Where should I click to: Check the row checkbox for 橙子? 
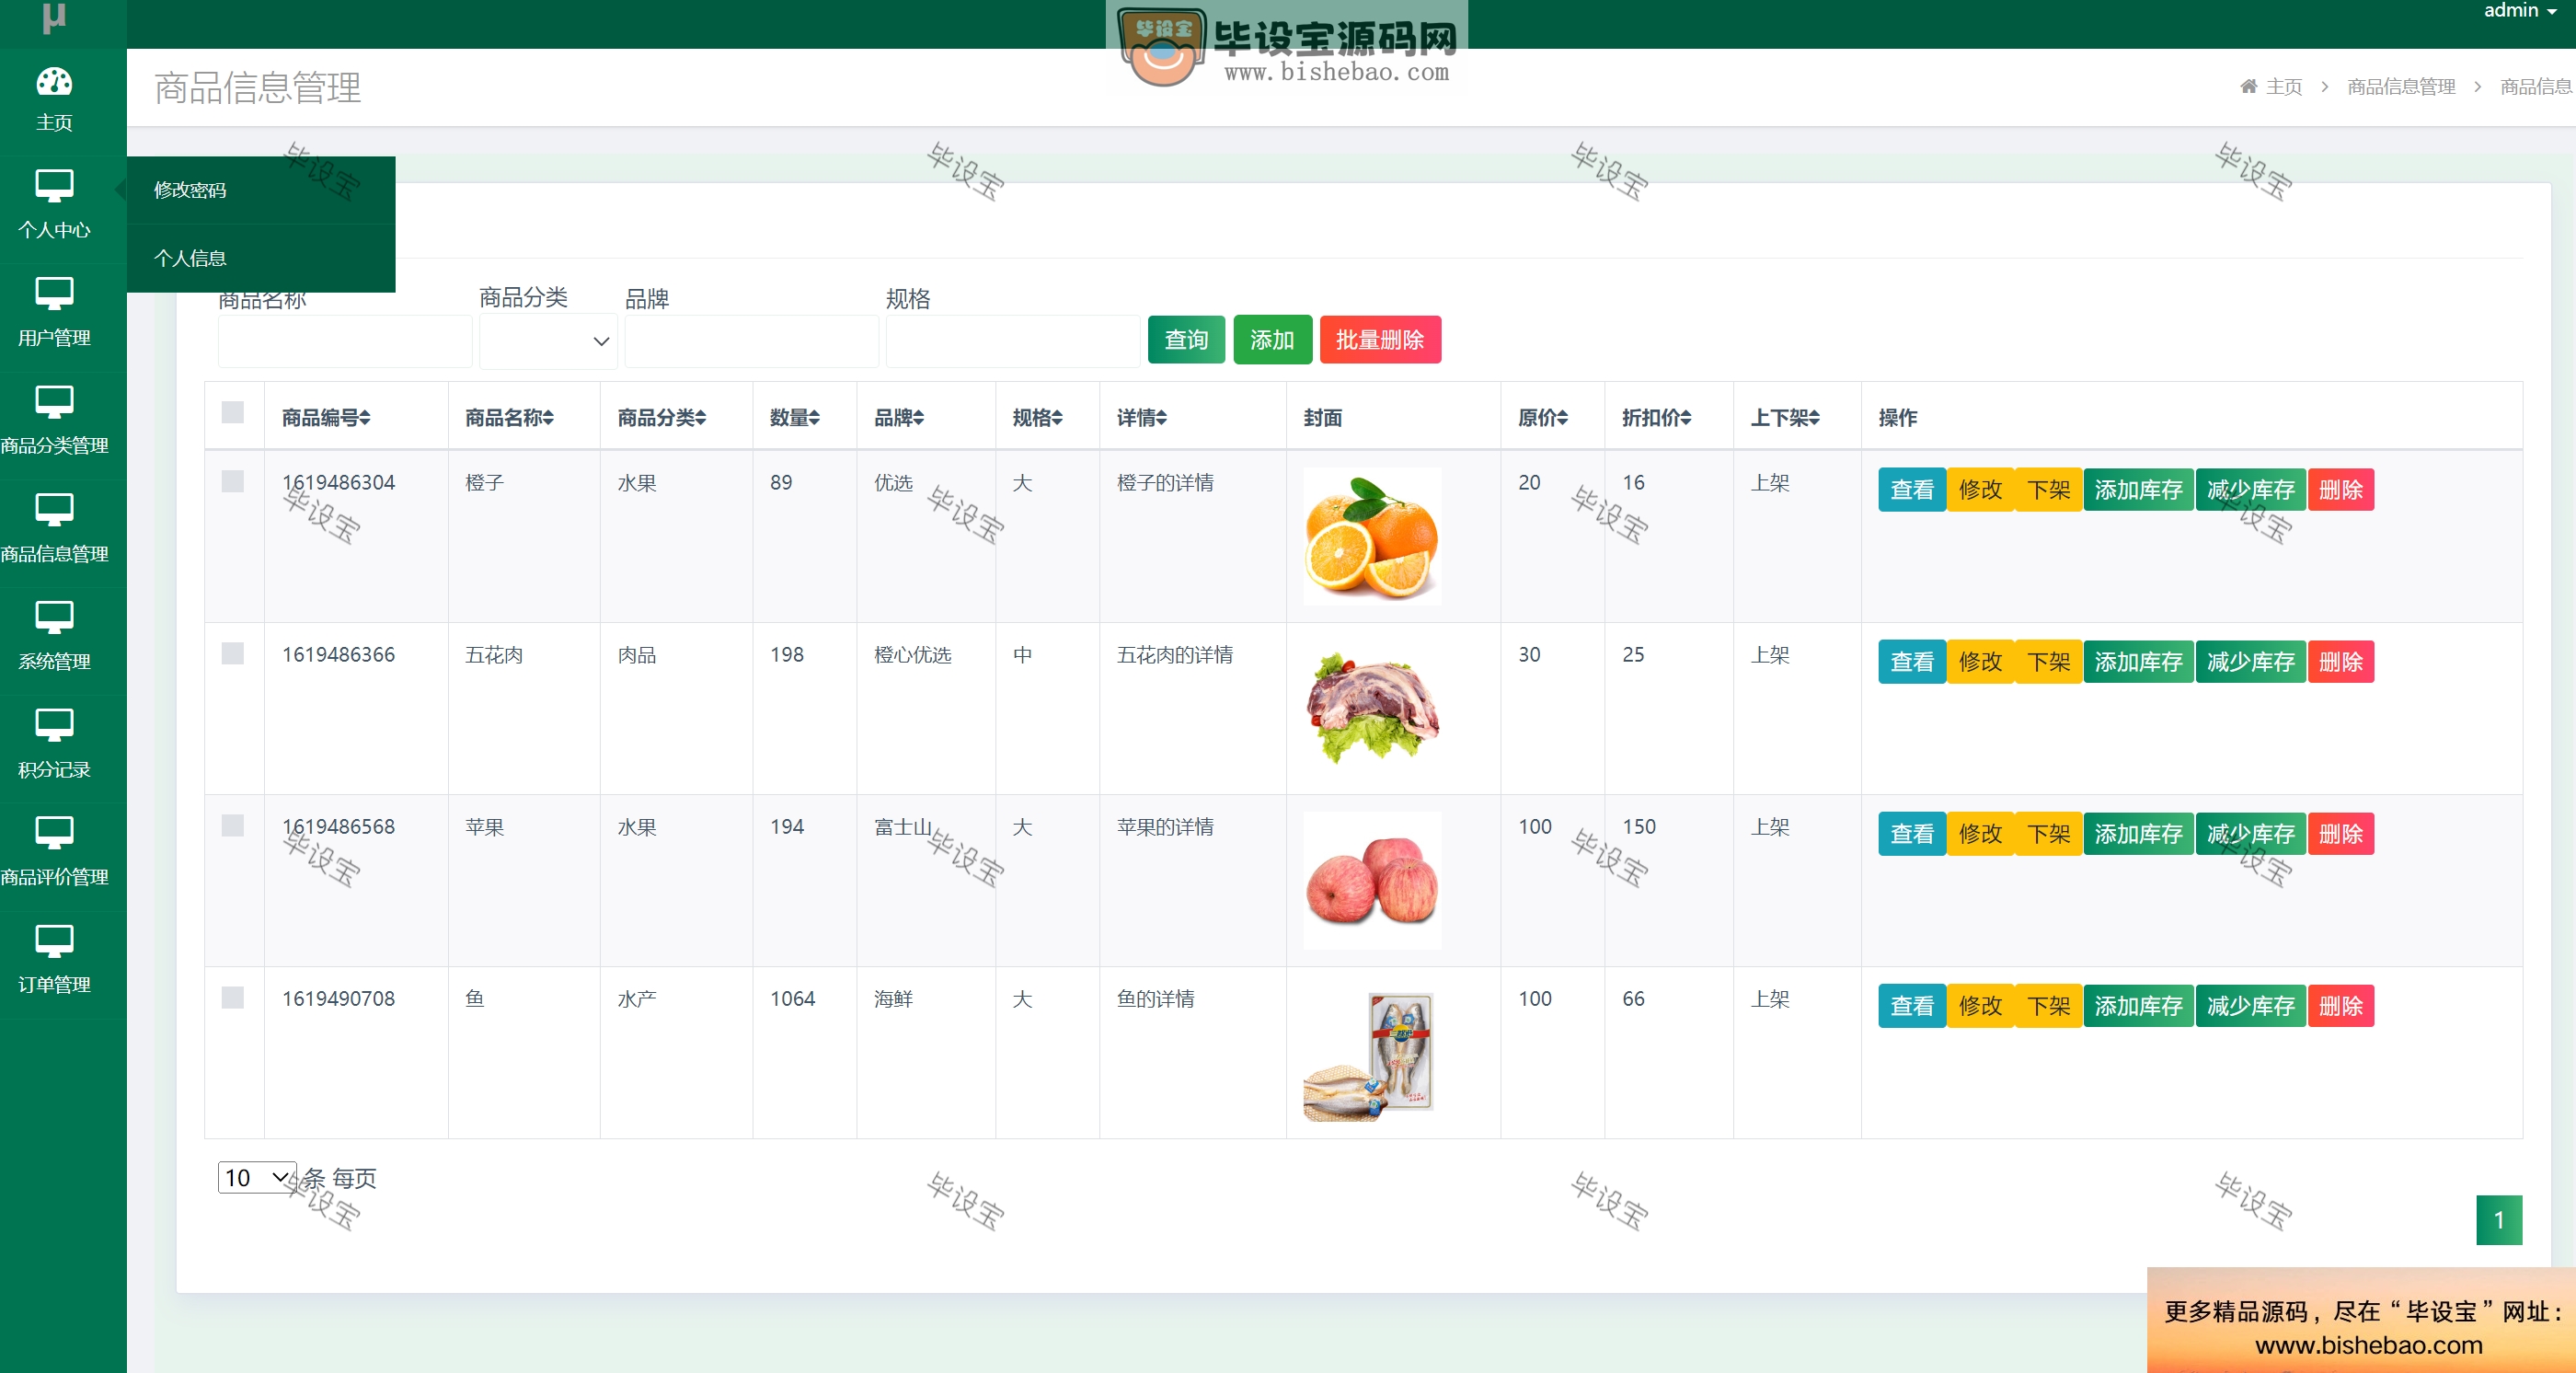click(233, 482)
